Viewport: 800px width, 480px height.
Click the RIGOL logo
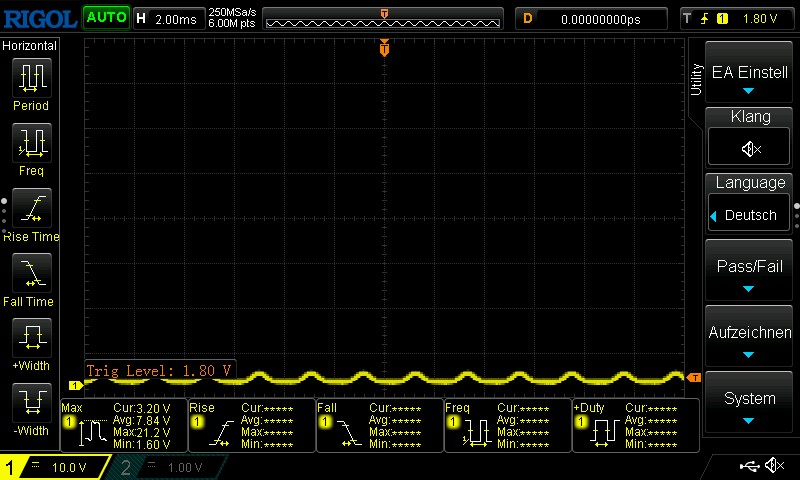(39, 18)
